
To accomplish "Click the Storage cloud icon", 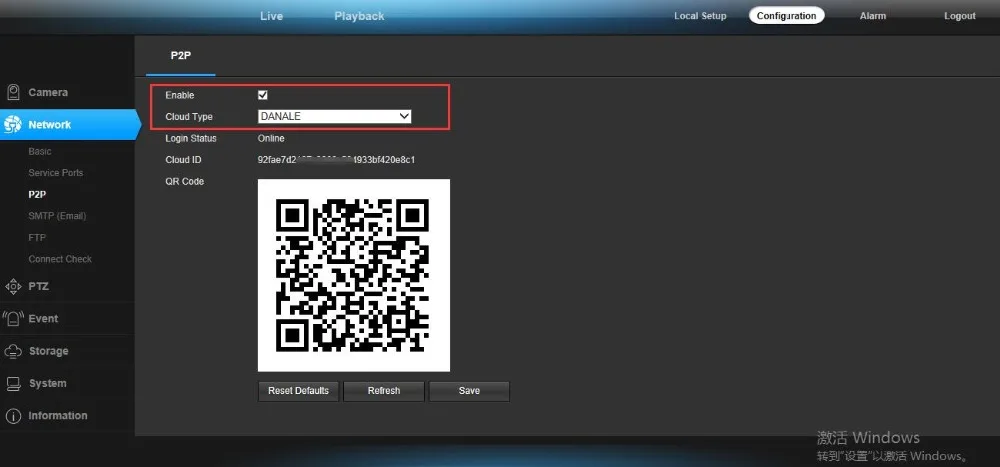I will (13, 351).
